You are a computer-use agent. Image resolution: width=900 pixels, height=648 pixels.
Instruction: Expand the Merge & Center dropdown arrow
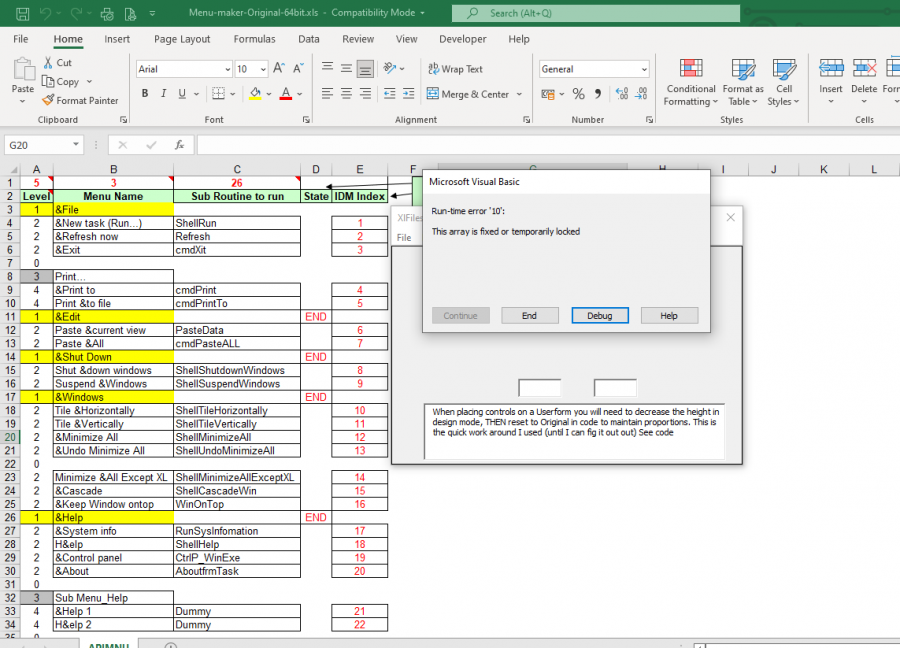(519, 94)
